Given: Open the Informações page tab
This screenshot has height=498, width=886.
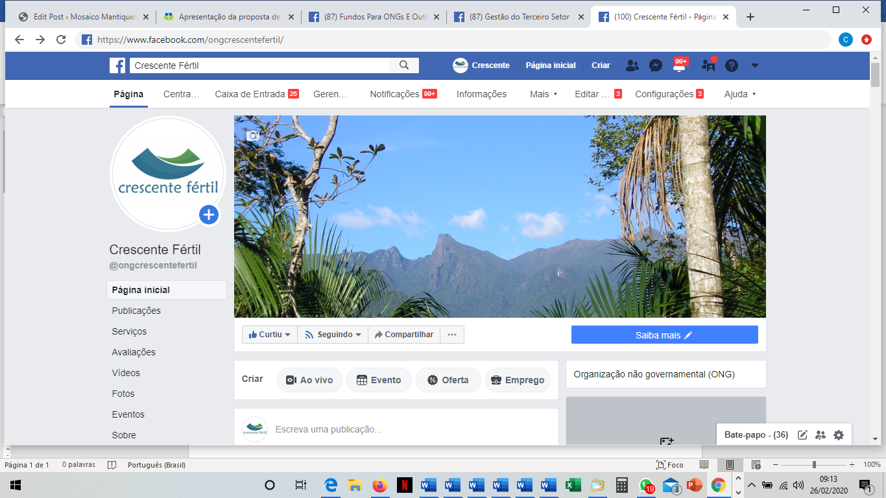Looking at the screenshot, I should tap(481, 94).
